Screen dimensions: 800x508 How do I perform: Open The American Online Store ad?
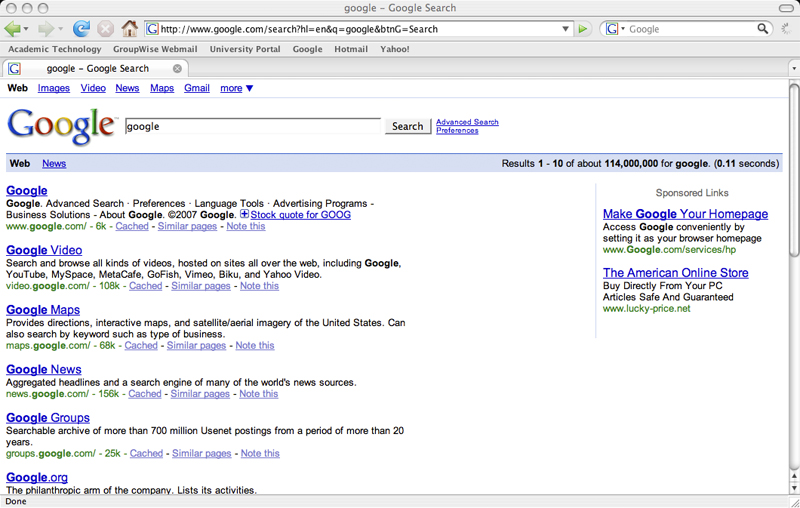676,273
